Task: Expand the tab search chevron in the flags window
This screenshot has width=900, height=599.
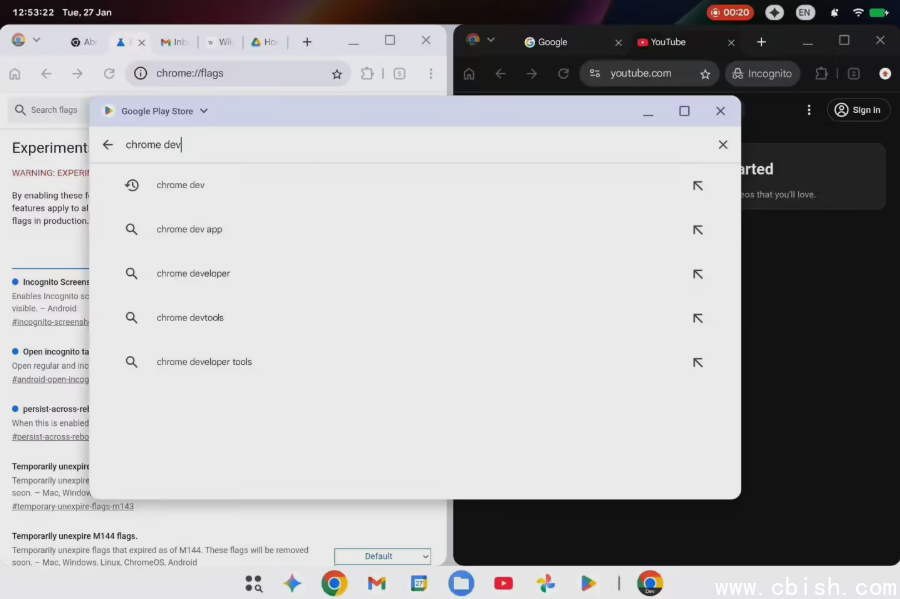Action: point(37,40)
